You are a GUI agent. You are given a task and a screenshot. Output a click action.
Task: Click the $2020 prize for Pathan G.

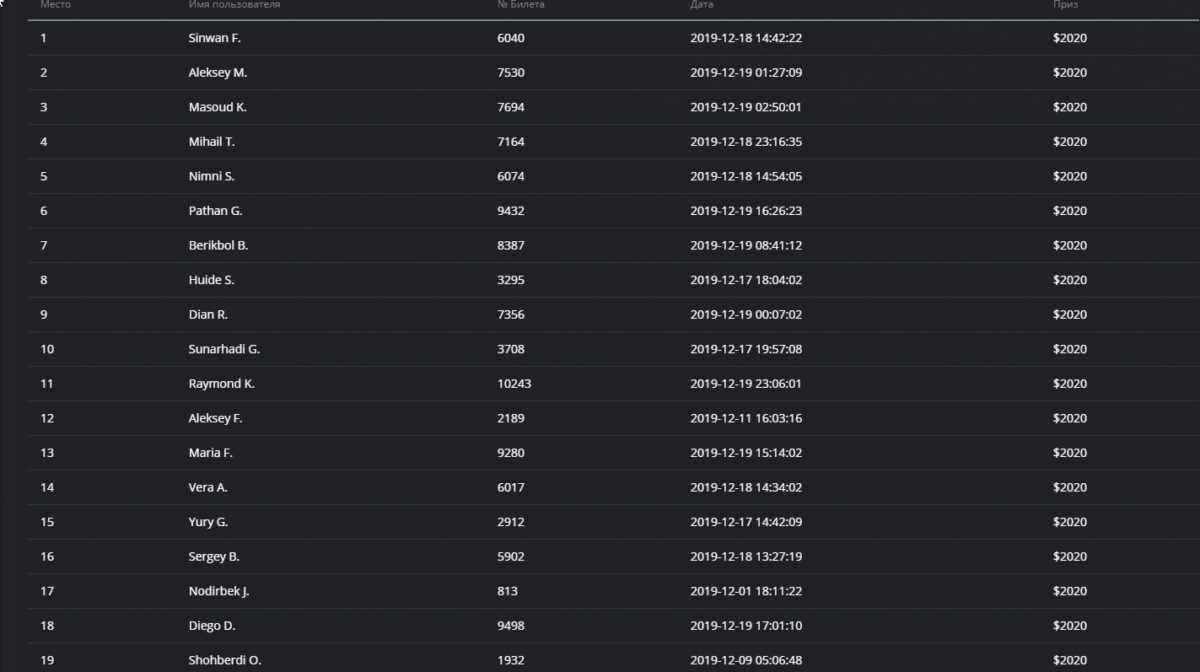(1069, 211)
